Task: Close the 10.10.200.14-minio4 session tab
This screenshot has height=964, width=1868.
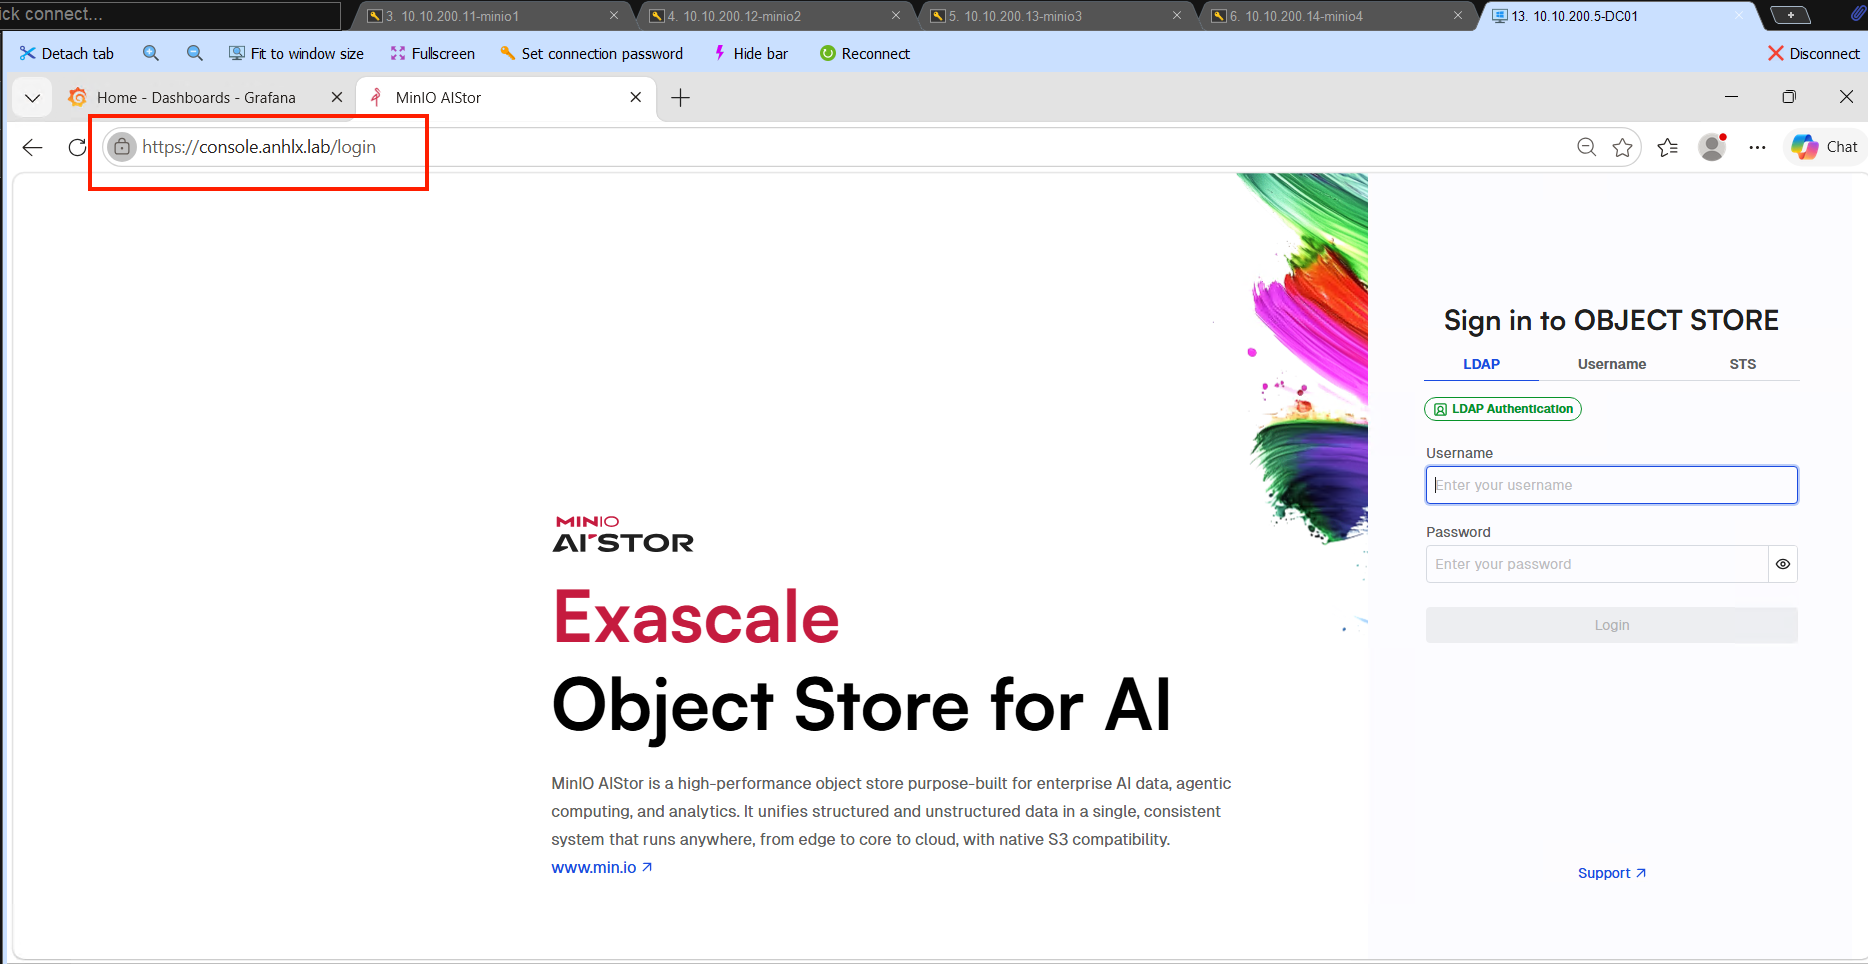Action: (x=1458, y=16)
